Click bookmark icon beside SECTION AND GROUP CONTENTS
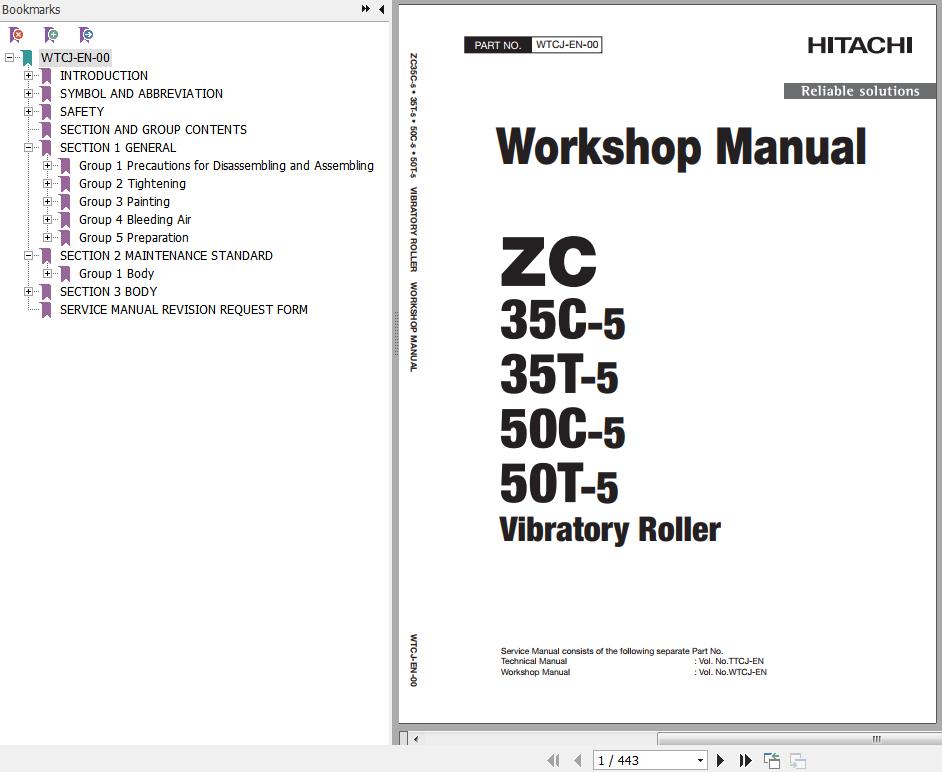This screenshot has height=772, width=942. pos(46,130)
